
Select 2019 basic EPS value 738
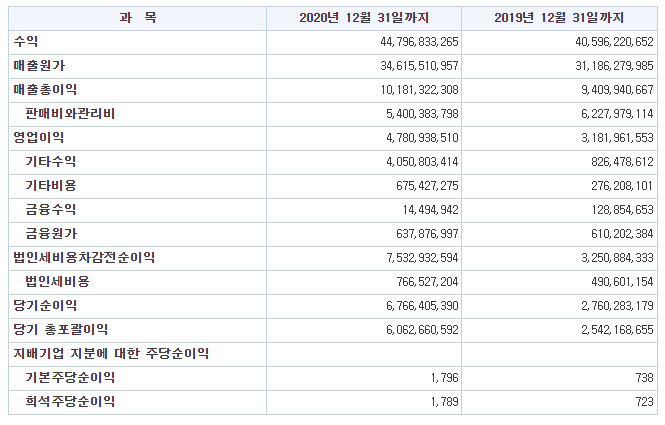tap(644, 377)
